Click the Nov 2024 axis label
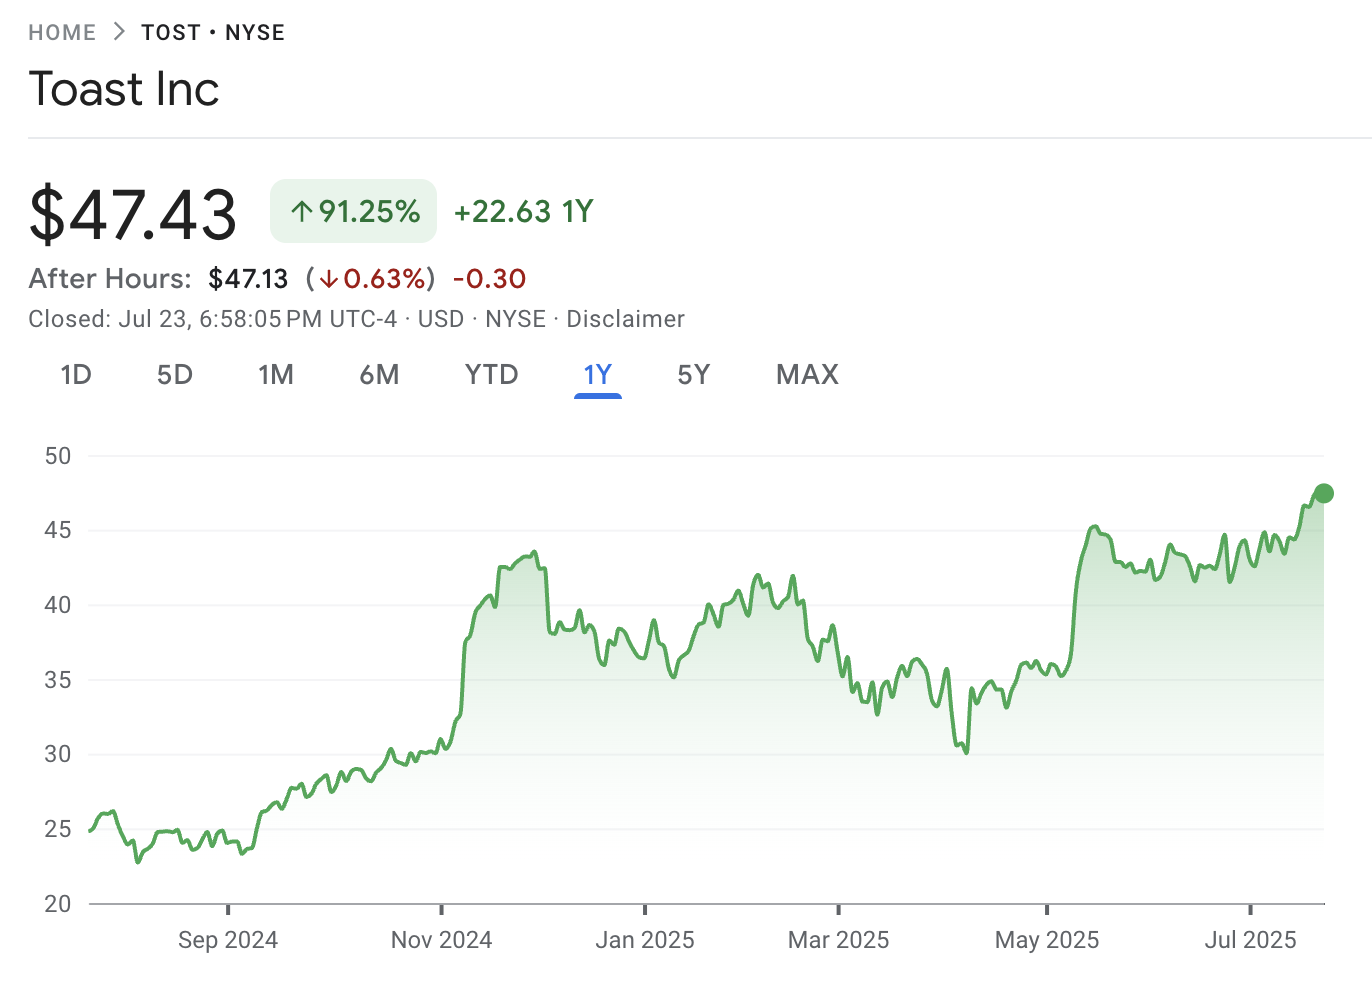1372x988 pixels. coord(441,940)
